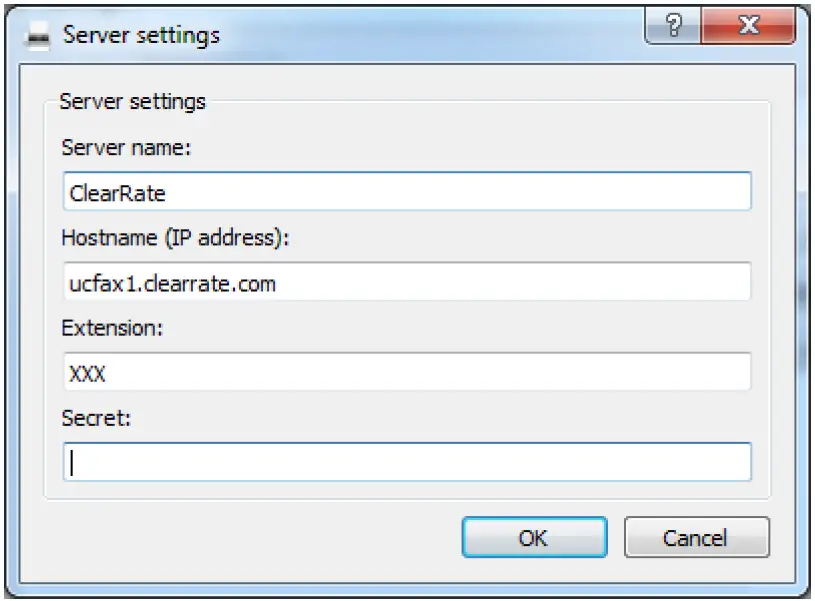
Task: Dismiss the dialog using Cancel
Action: tap(697, 536)
